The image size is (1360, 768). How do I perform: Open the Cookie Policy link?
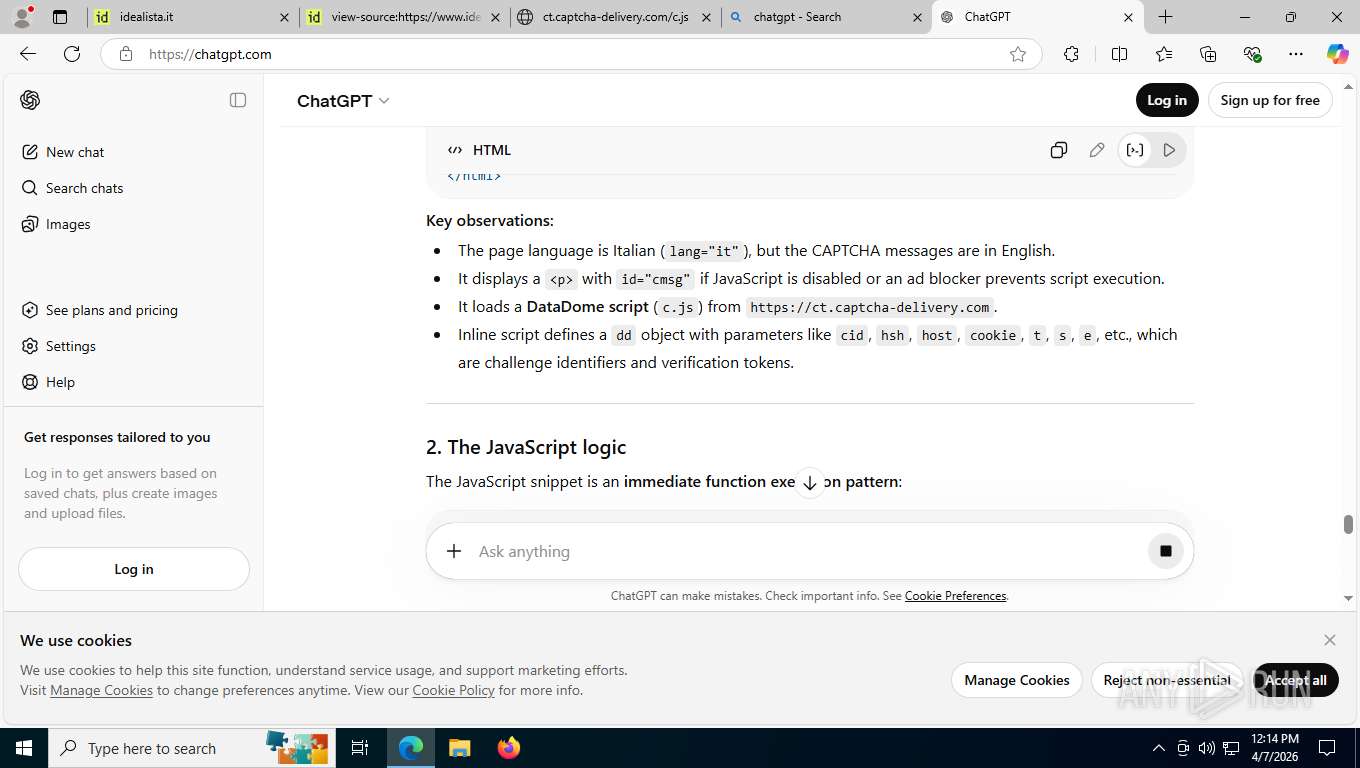(x=453, y=690)
